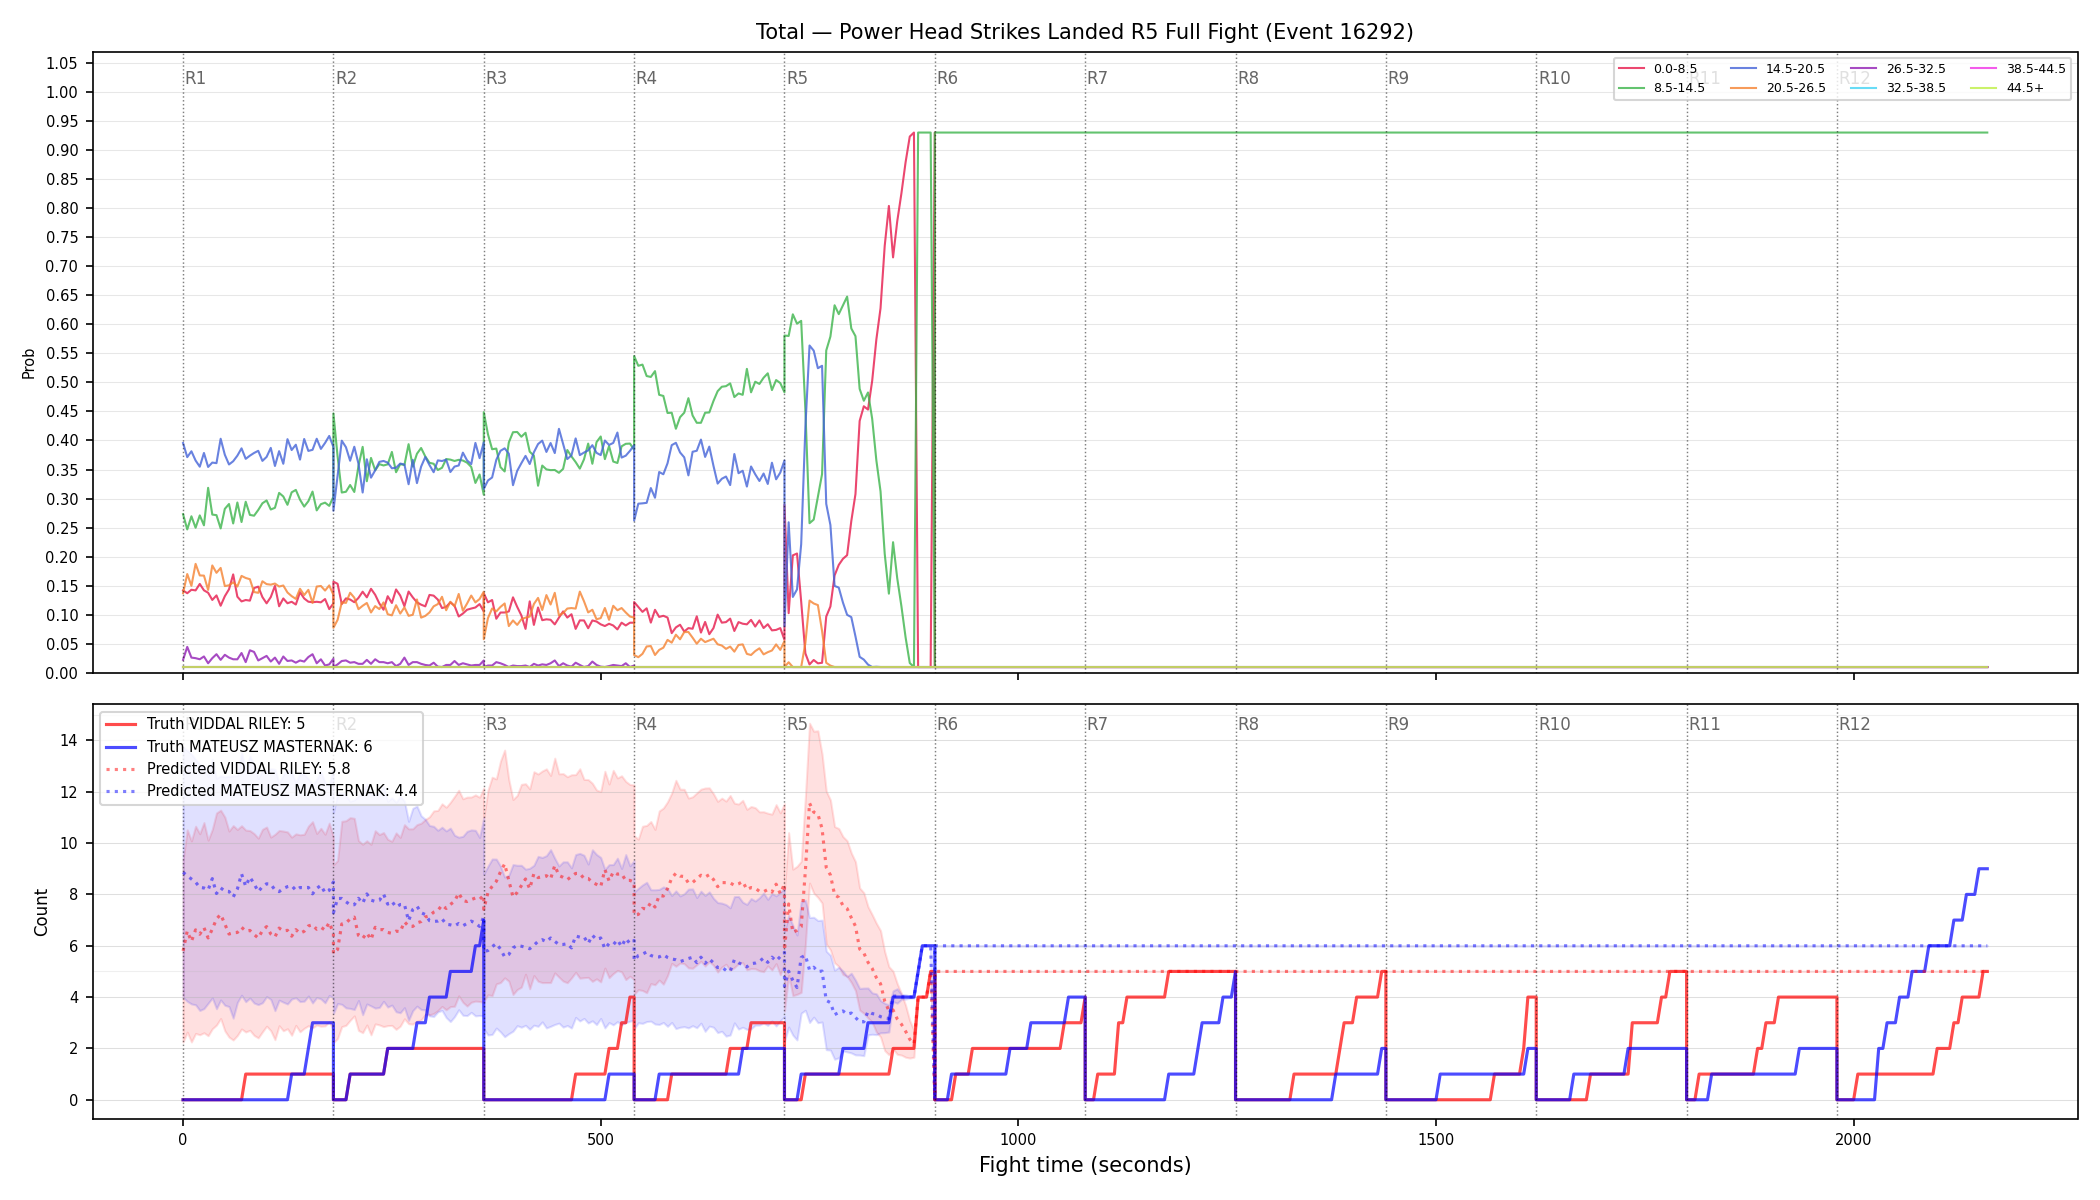This screenshot has height=1200, width=2100.
Task: Click the chart title mentioning Event 16292
Action: (x=1085, y=32)
